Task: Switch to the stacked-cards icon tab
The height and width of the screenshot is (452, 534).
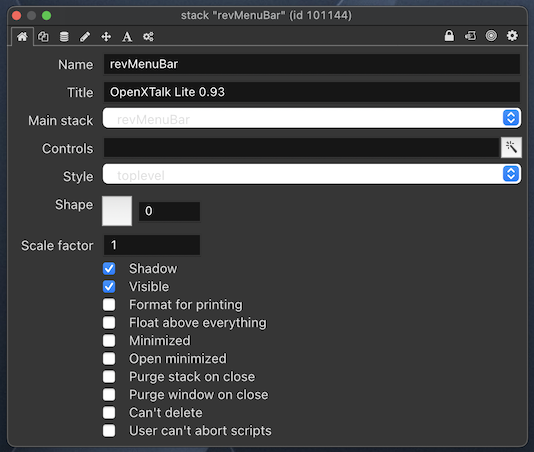Action: 43,36
